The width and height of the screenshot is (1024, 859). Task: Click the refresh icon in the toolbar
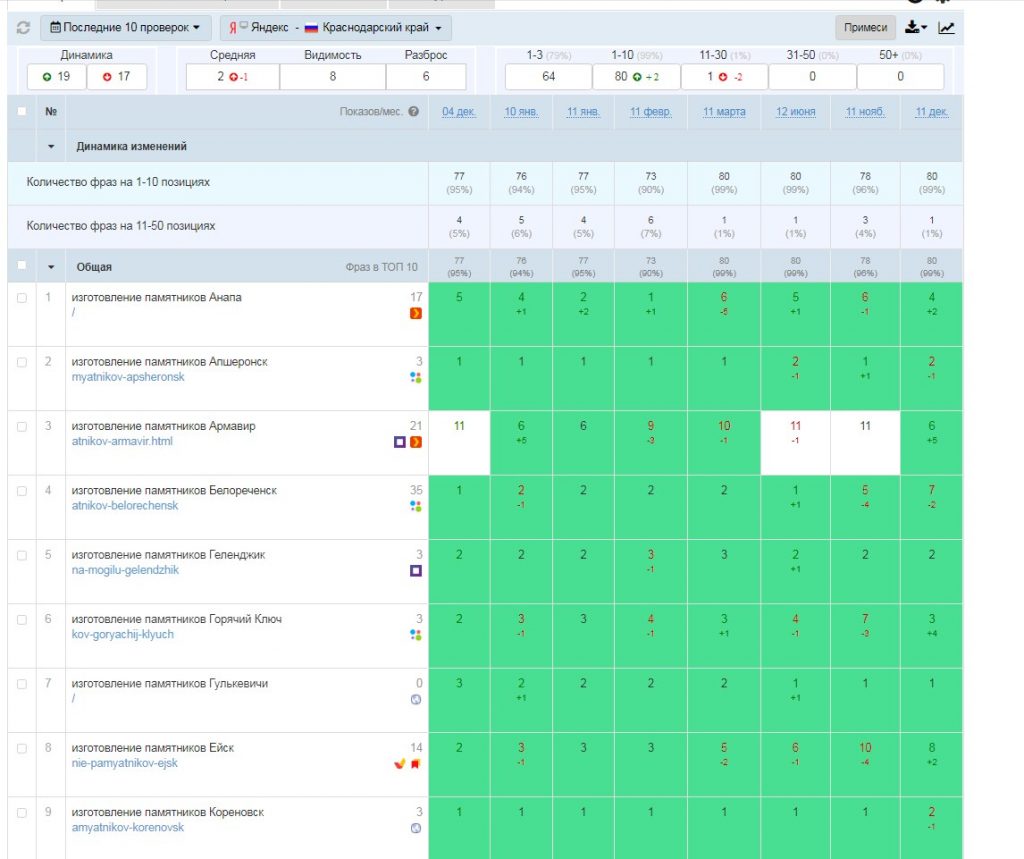click(x=24, y=27)
